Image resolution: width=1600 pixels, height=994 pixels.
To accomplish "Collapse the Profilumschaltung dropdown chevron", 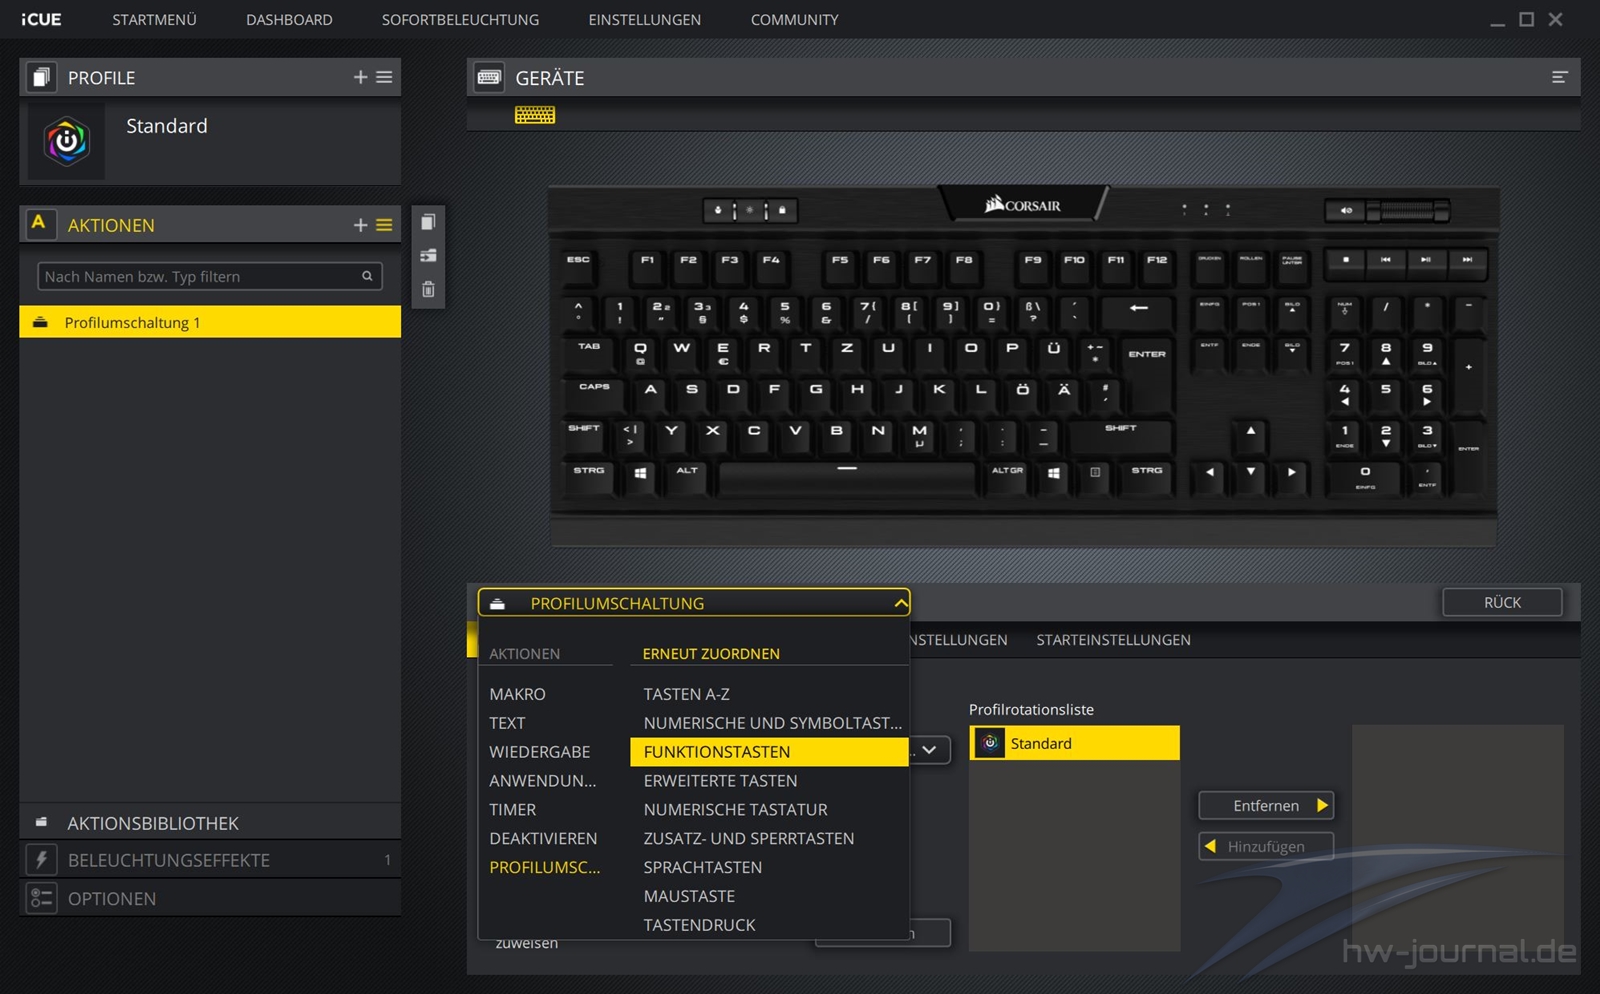I will point(901,603).
